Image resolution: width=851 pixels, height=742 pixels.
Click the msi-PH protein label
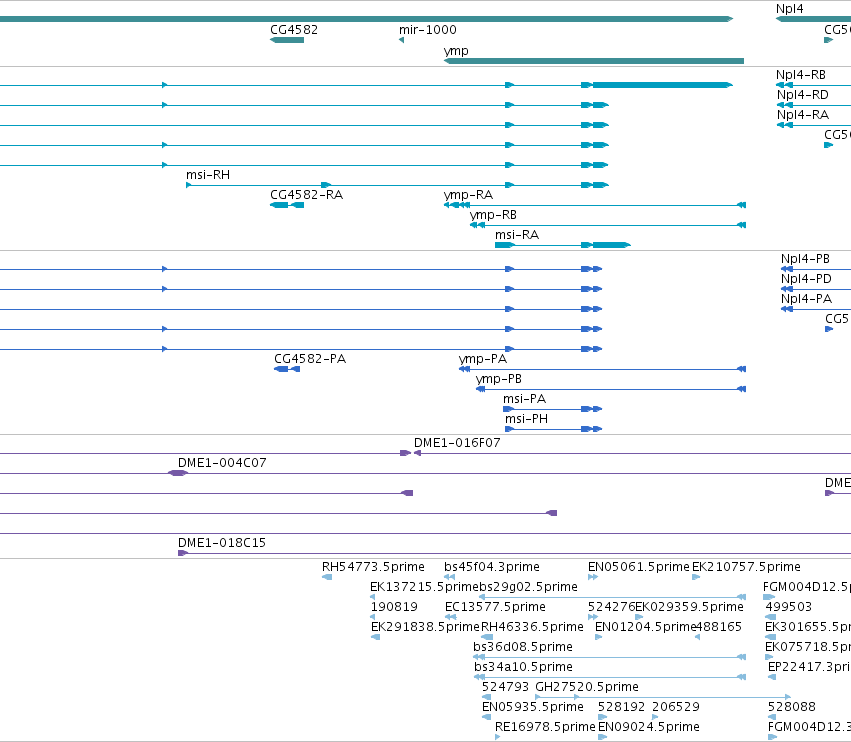coord(526,419)
